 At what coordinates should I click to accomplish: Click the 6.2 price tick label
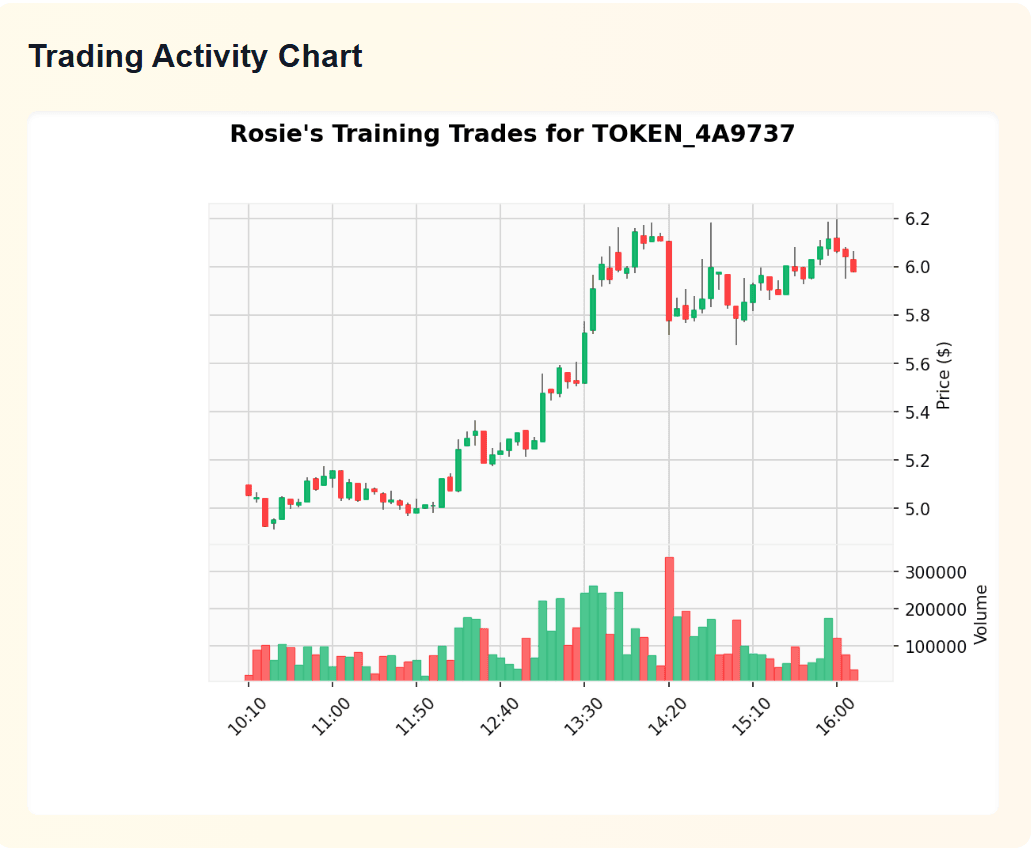coord(917,219)
